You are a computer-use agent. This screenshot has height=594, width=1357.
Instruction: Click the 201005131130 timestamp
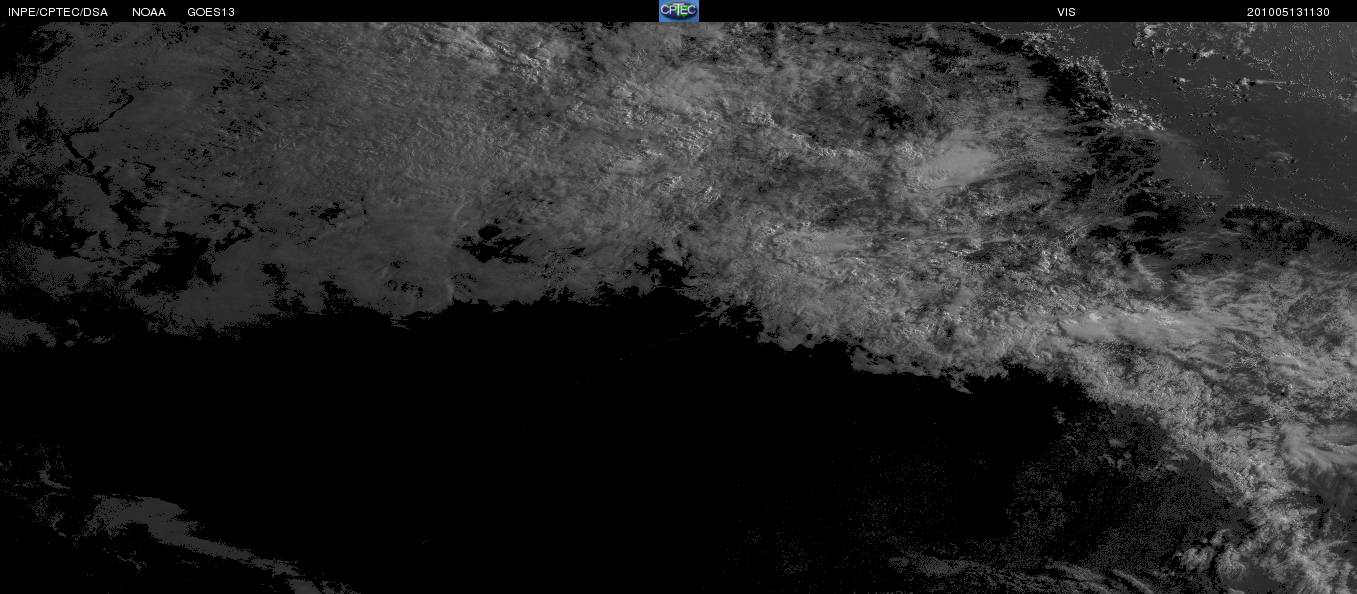pyautogui.click(x=1288, y=12)
